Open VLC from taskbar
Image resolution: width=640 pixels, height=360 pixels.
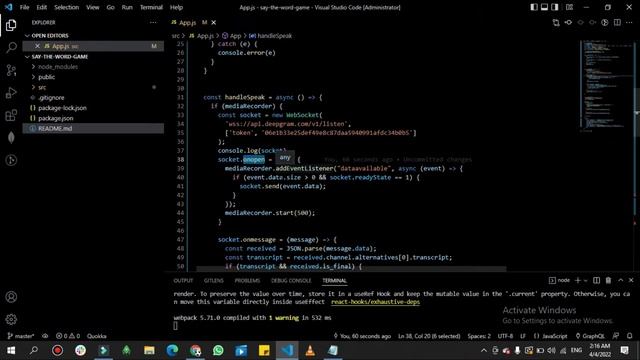click(x=310, y=351)
